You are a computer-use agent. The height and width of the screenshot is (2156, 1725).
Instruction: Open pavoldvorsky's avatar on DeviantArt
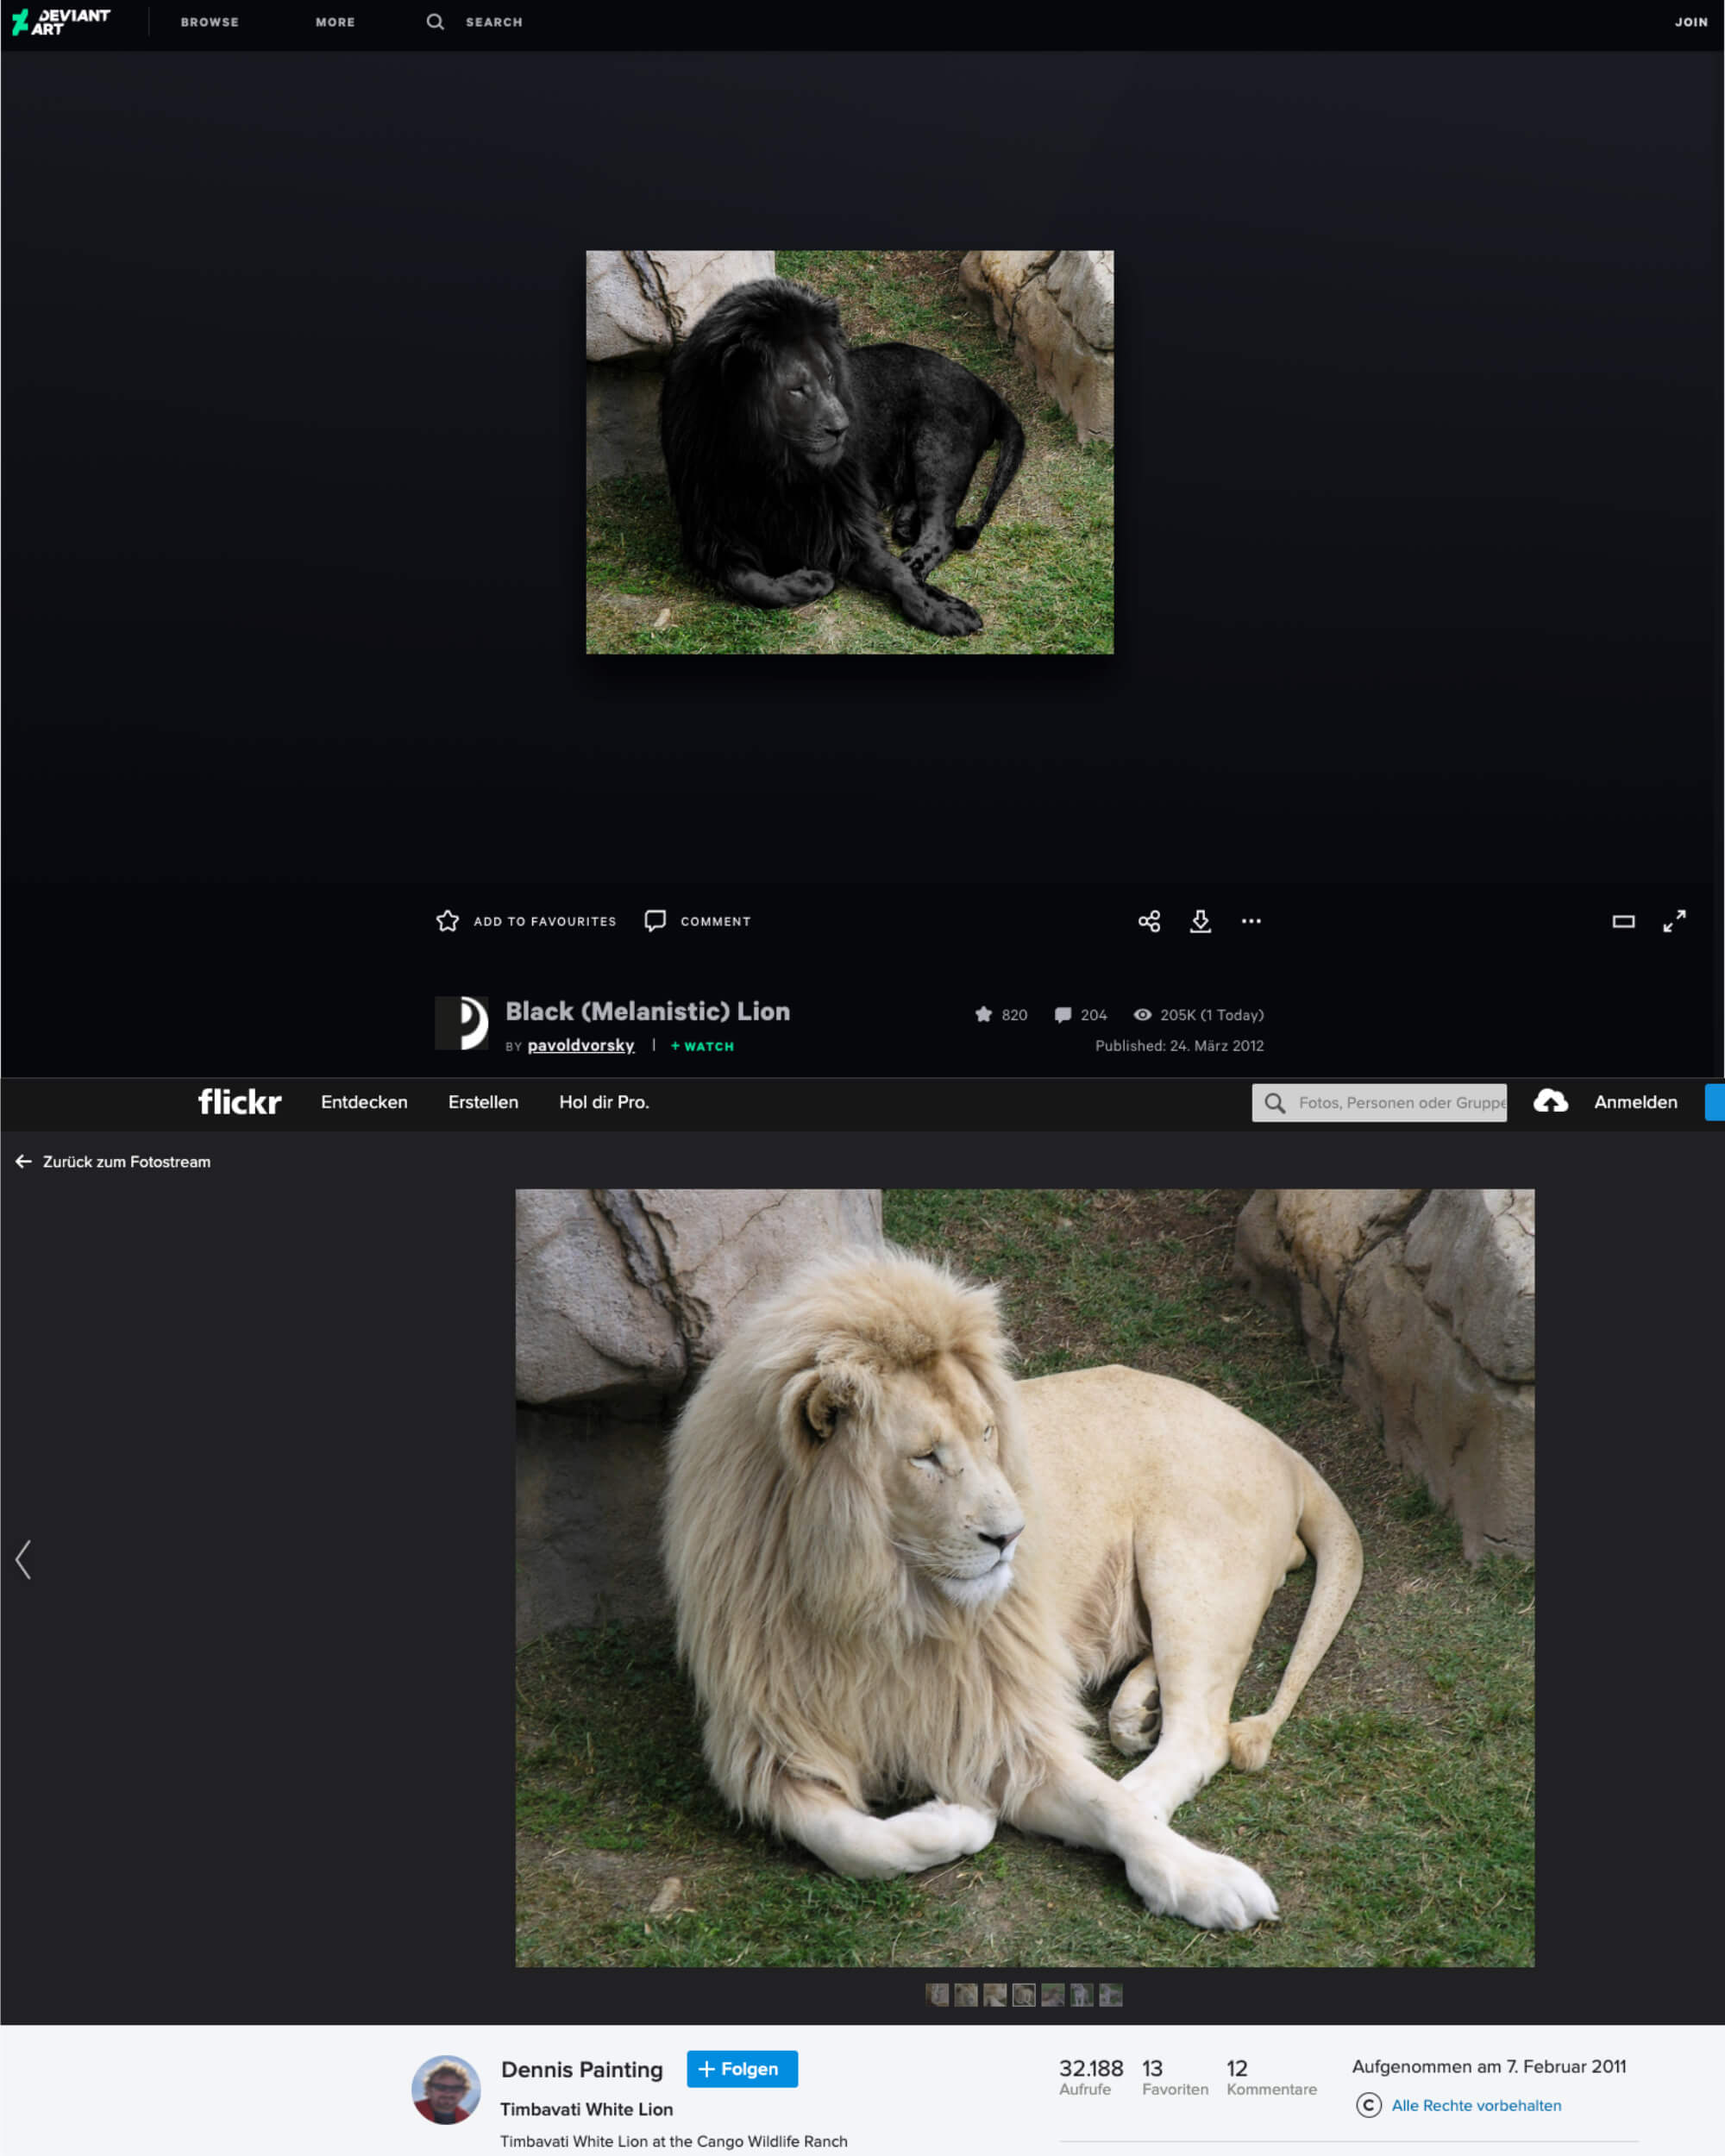pos(461,1023)
